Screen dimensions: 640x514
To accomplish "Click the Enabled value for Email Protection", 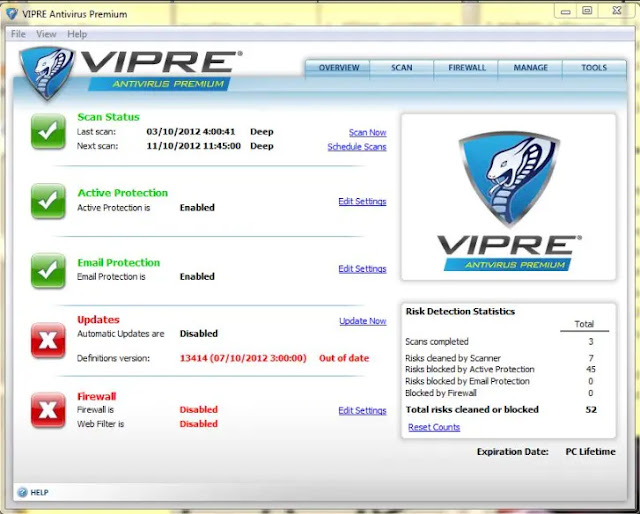I will pos(197,276).
